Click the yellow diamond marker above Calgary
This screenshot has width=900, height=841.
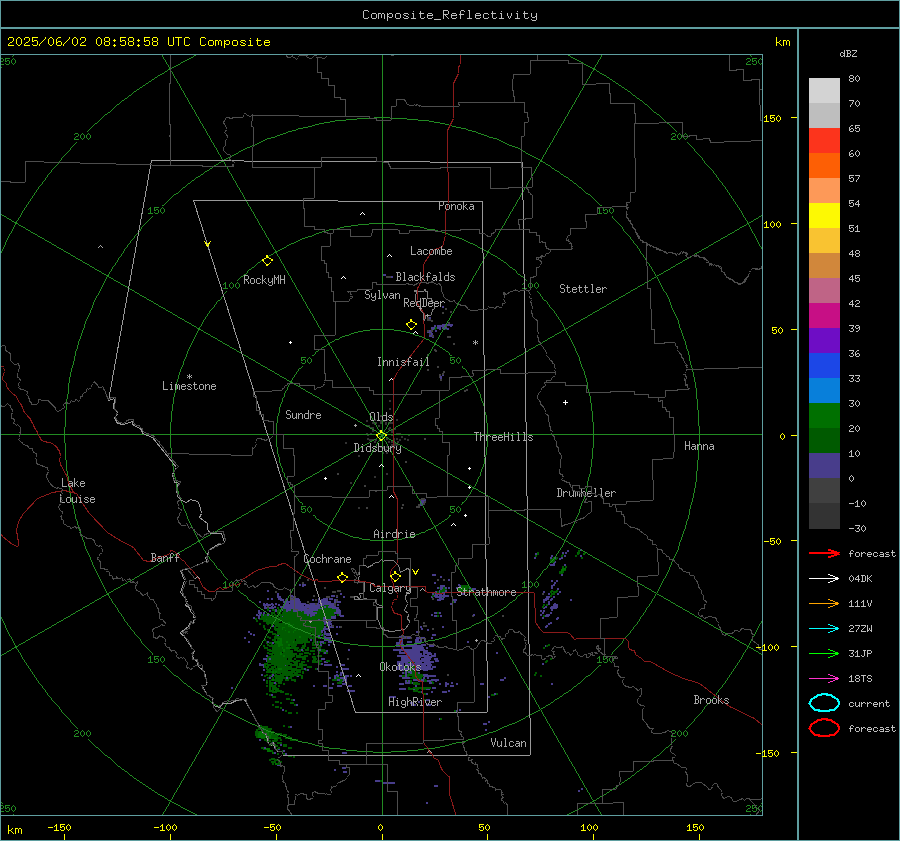coord(395,576)
